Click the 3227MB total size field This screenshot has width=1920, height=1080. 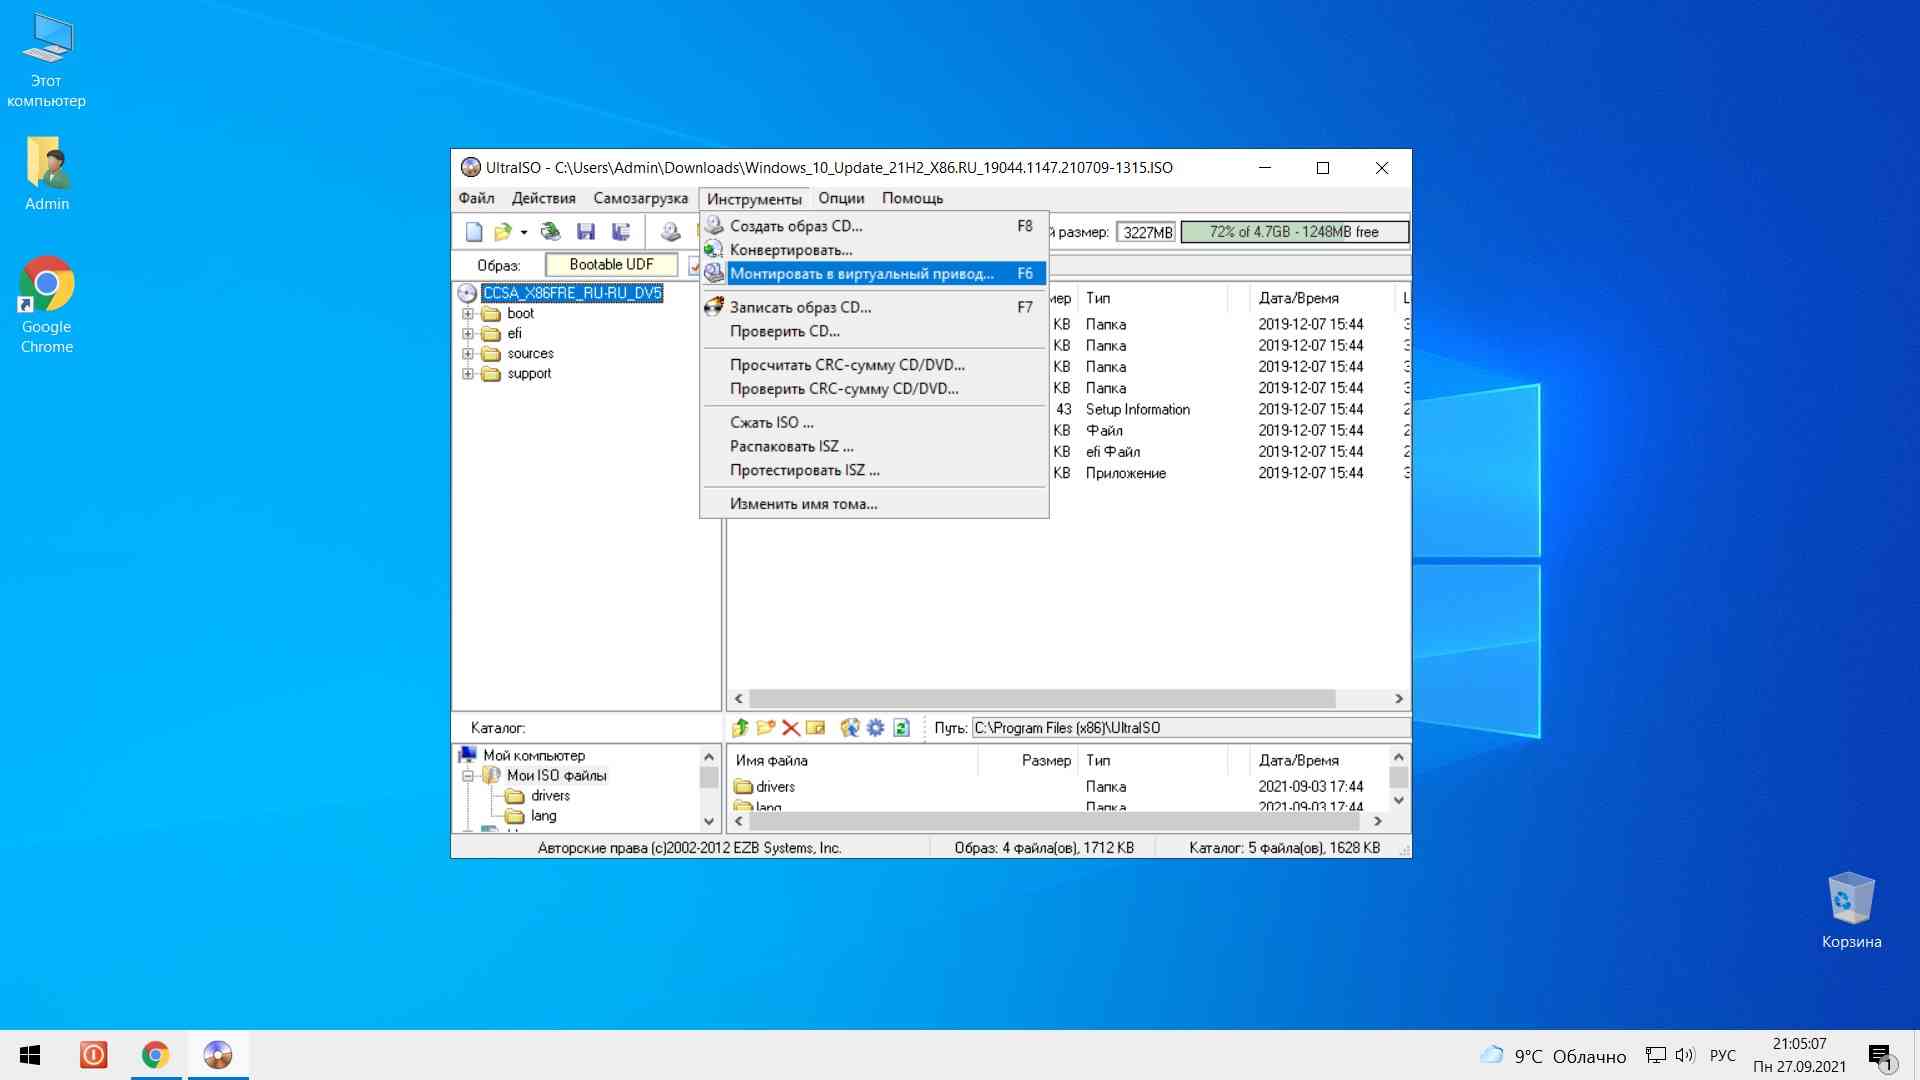pos(1146,232)
